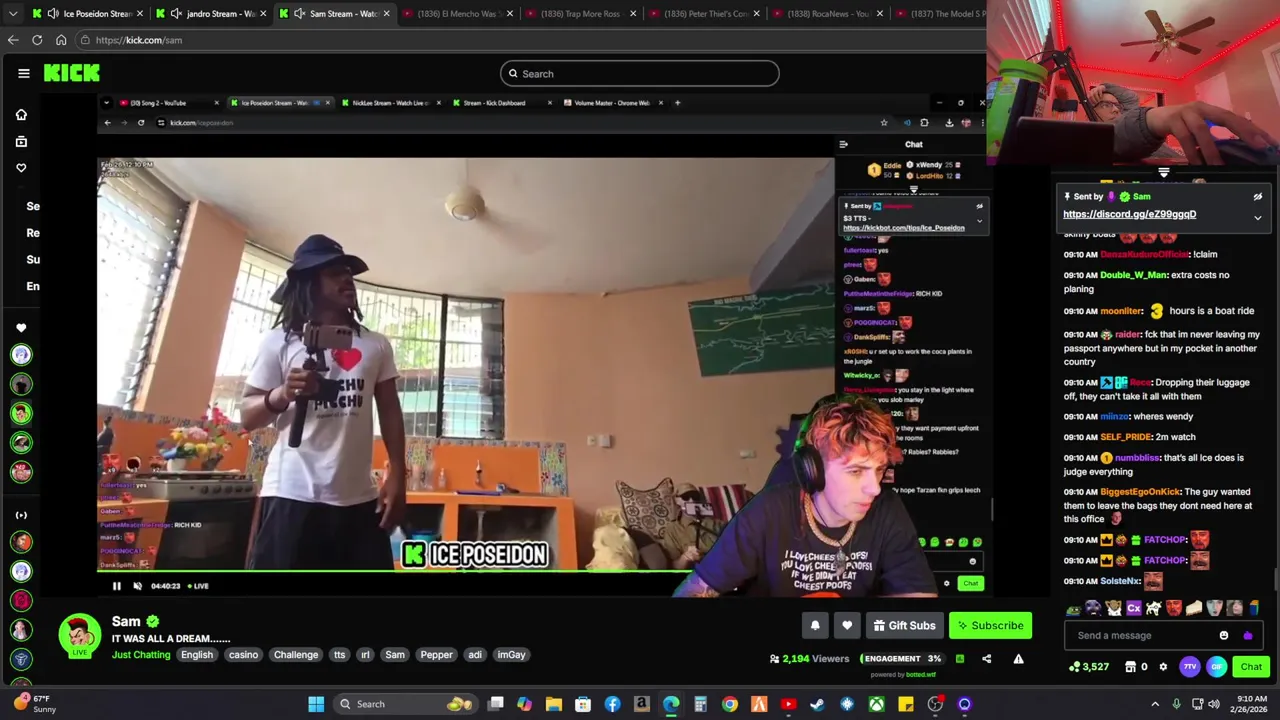Report stream with the warning triangle icon
This screenshot has height=720, width=1280.
1018,659
